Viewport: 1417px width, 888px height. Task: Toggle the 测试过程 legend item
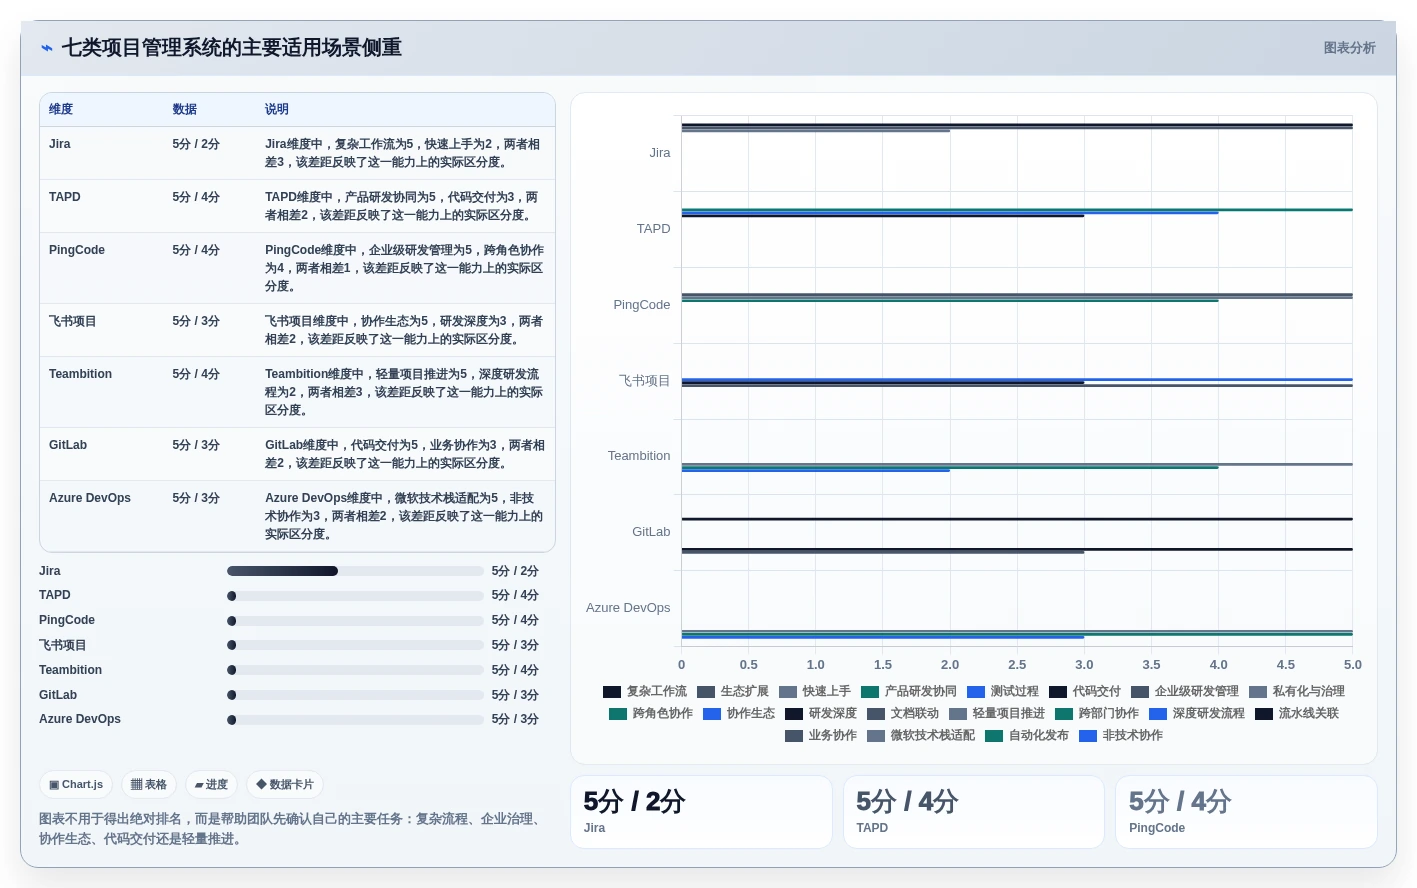(x=1002, y=691)
